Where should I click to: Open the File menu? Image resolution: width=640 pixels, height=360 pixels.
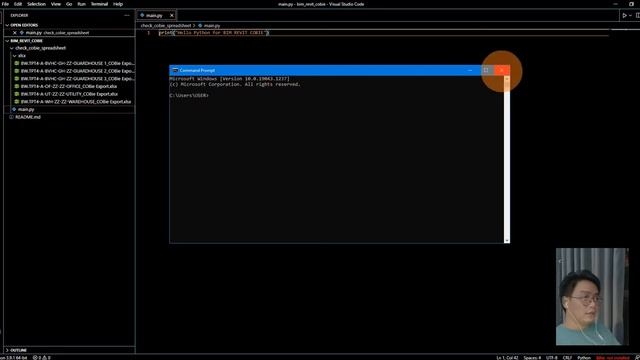pos(5,4)
